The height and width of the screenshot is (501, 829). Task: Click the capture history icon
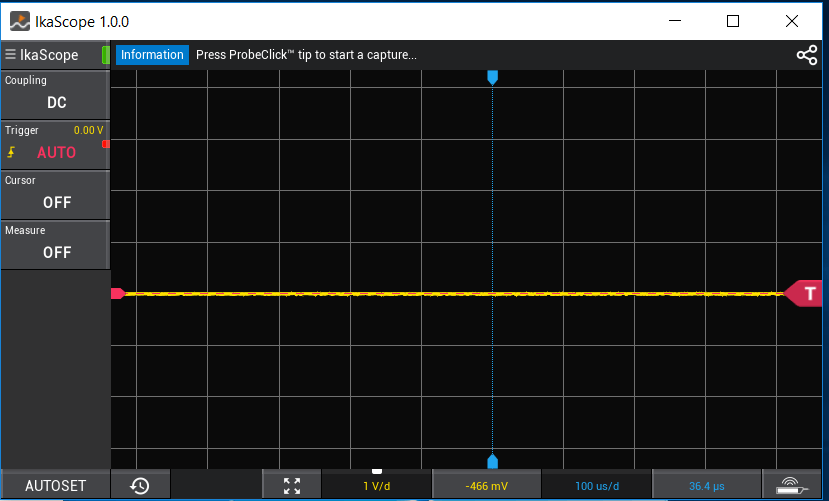click(x=139, y=486)
